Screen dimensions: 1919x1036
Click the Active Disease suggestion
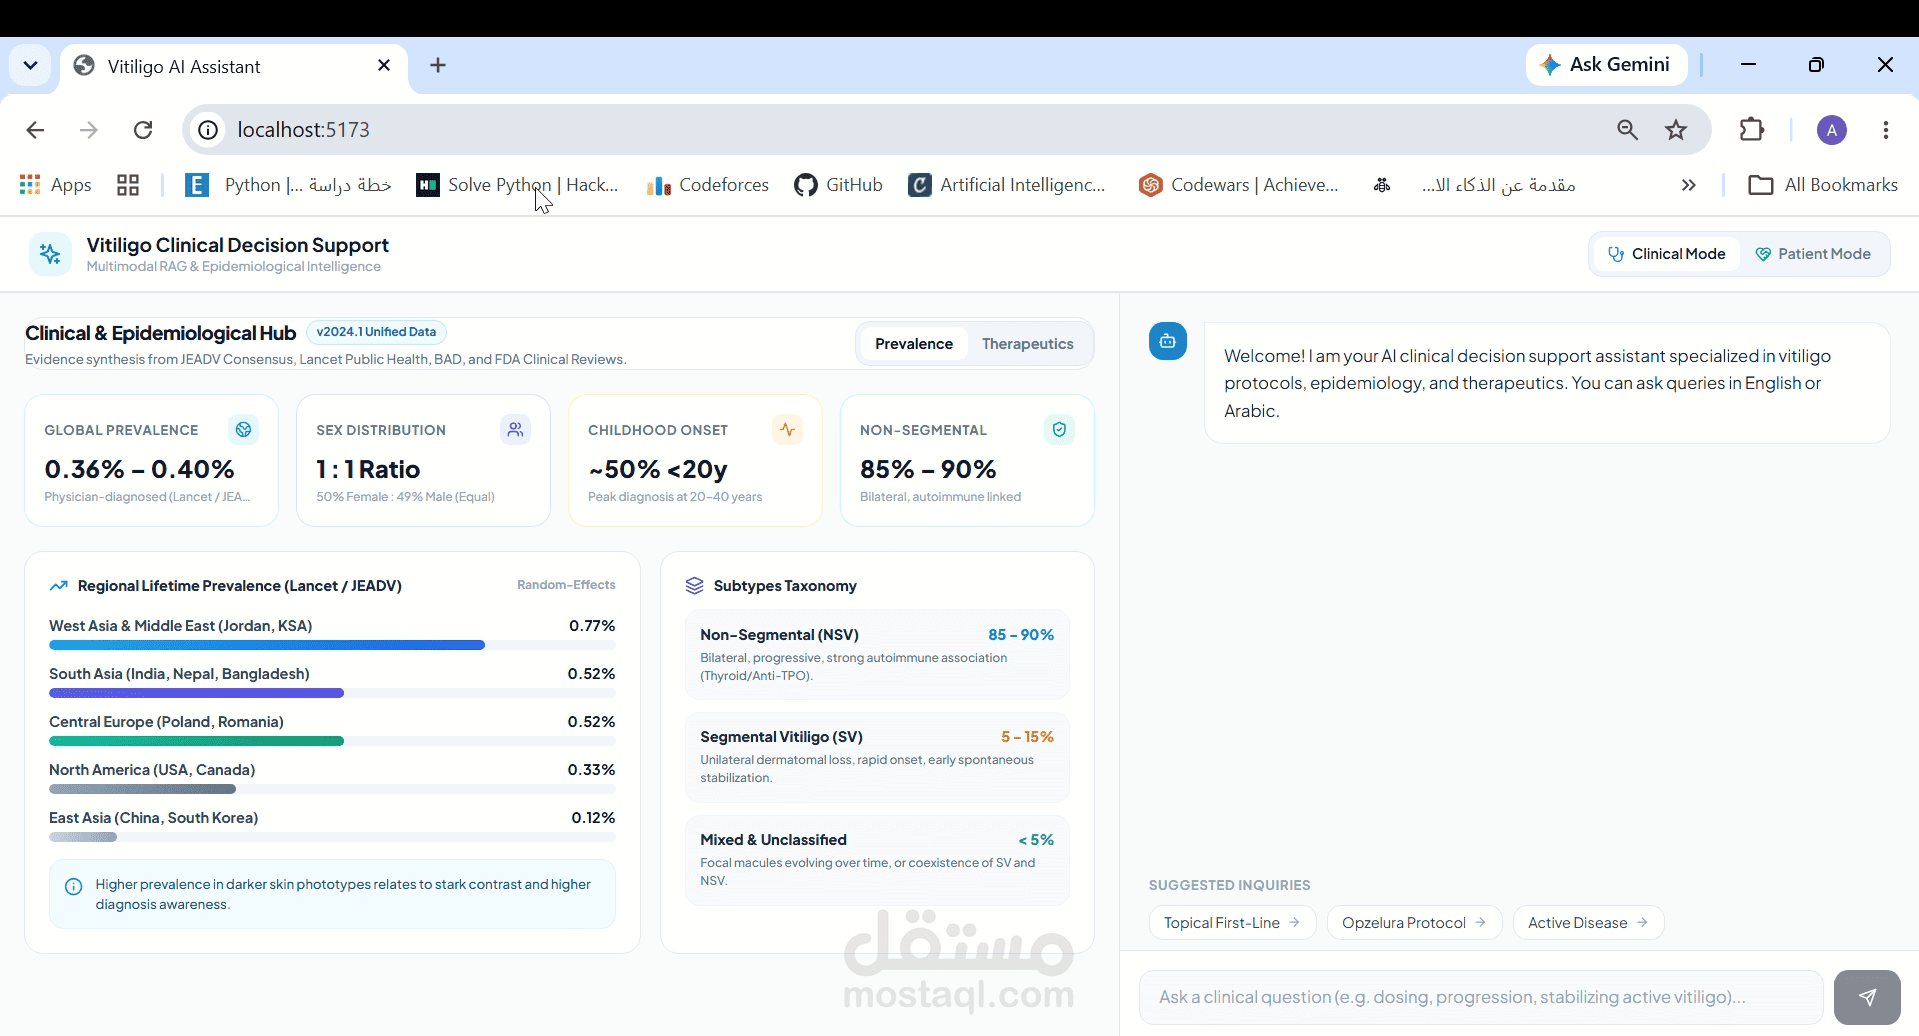[1588, 923]
